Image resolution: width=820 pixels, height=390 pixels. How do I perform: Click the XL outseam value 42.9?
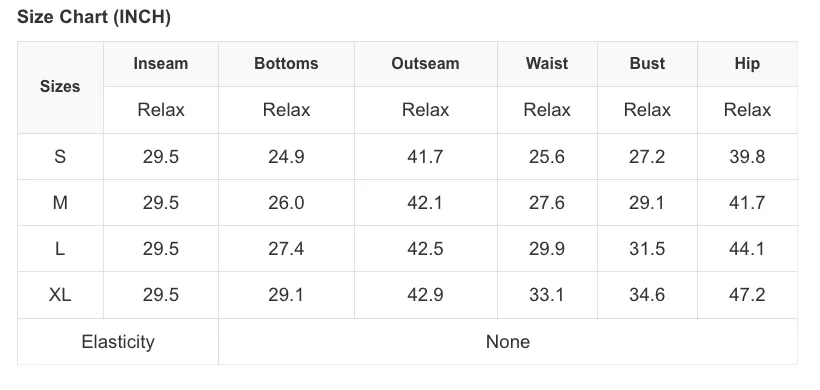pyautogui.click(x=425, y=295)
